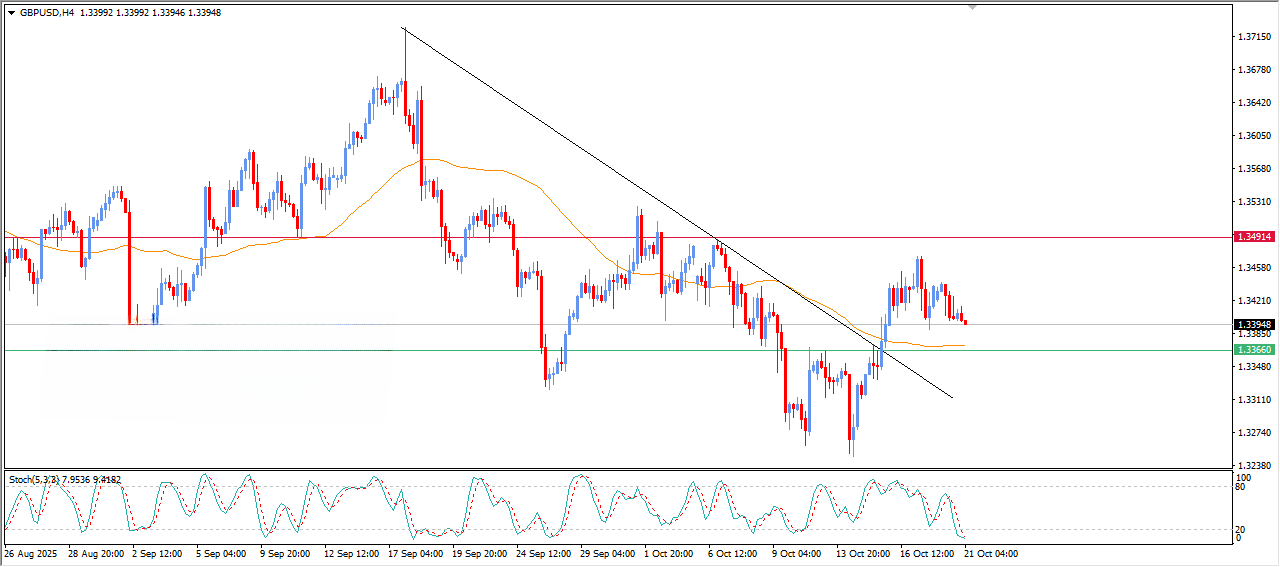Click the gray chart shift triangle marker

972,8
